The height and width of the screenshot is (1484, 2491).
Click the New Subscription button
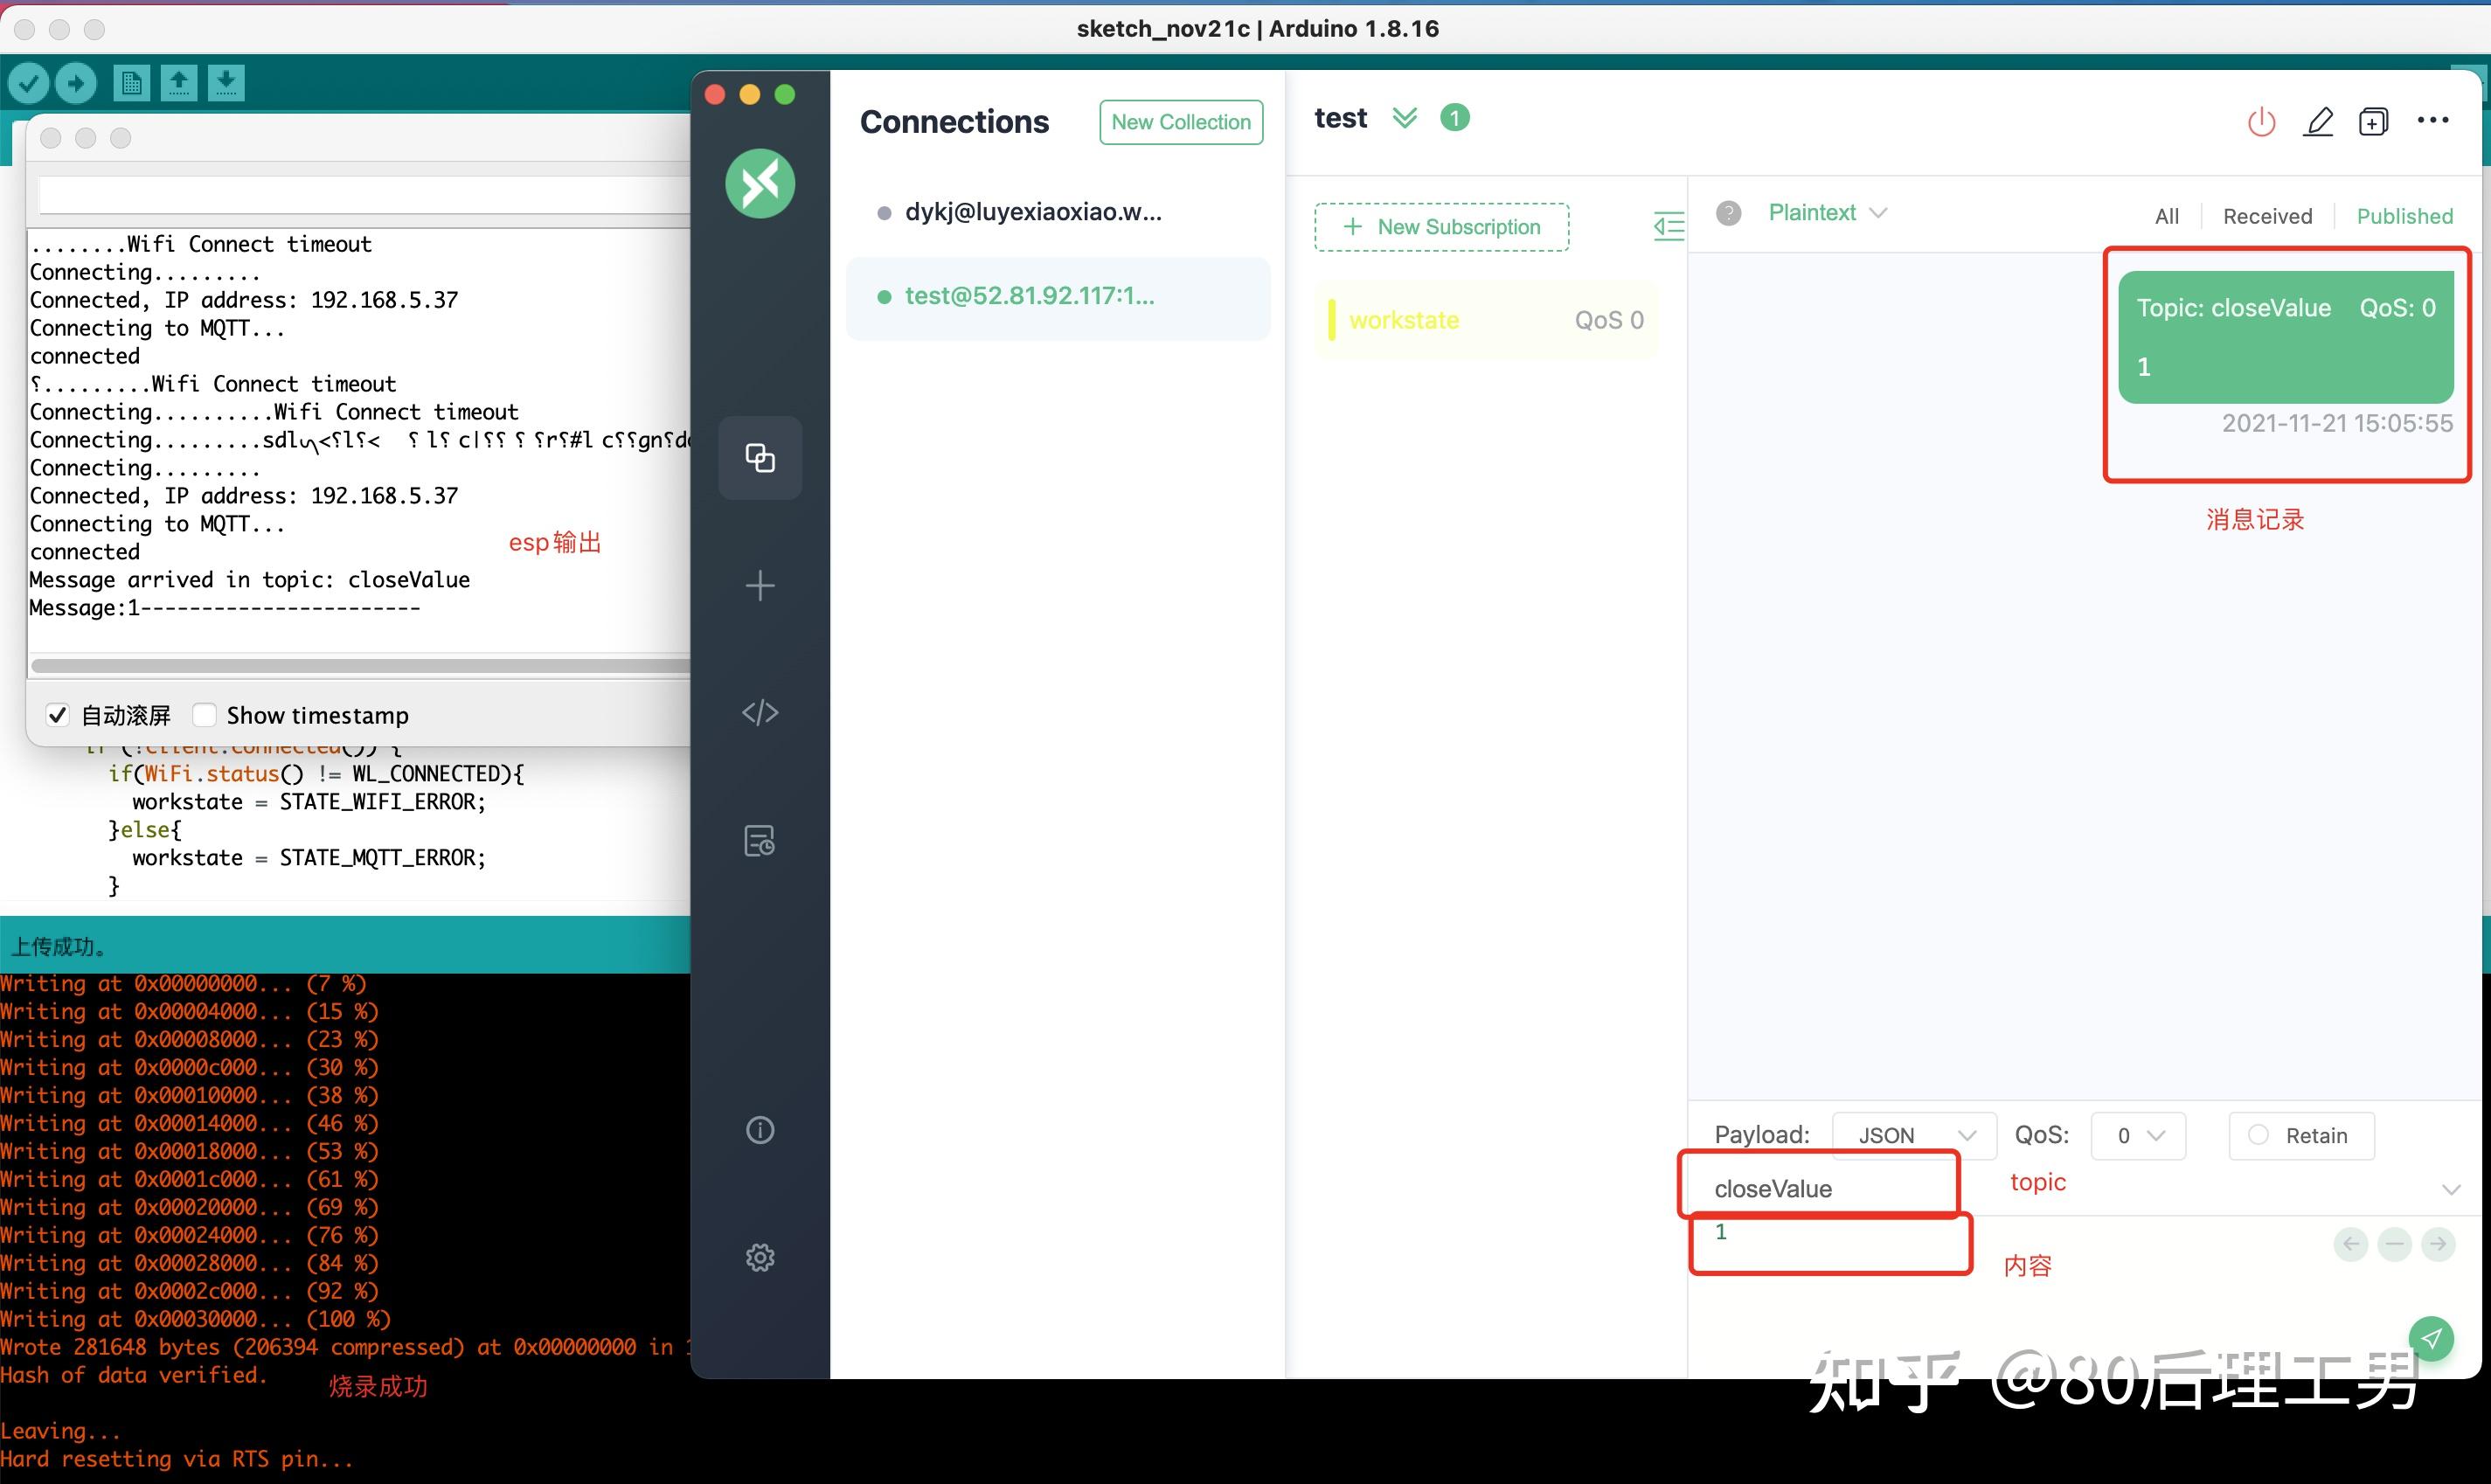click(x=1441, y=227)
